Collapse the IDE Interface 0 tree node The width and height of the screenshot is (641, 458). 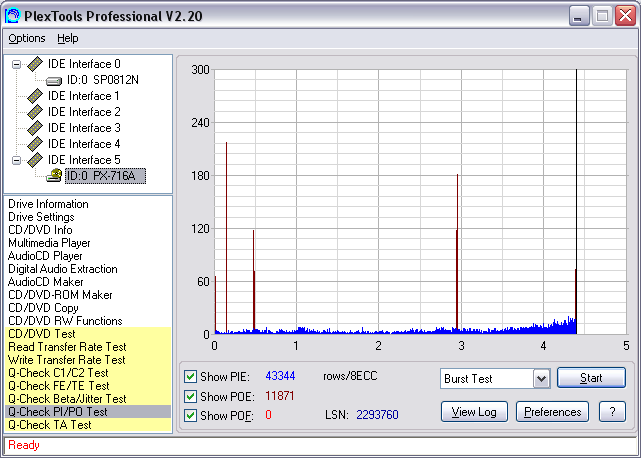pos(16,64)
